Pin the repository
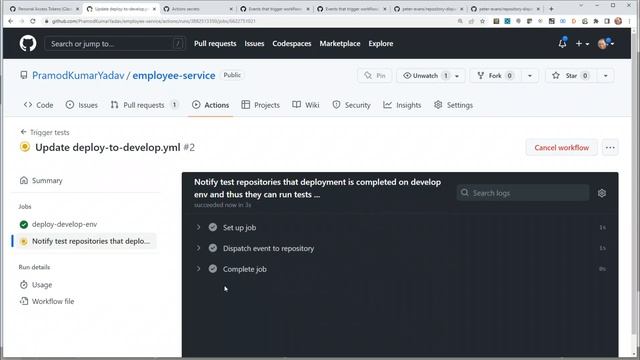The width and height of the screenshot is (640, 360). tap(375, 76)
